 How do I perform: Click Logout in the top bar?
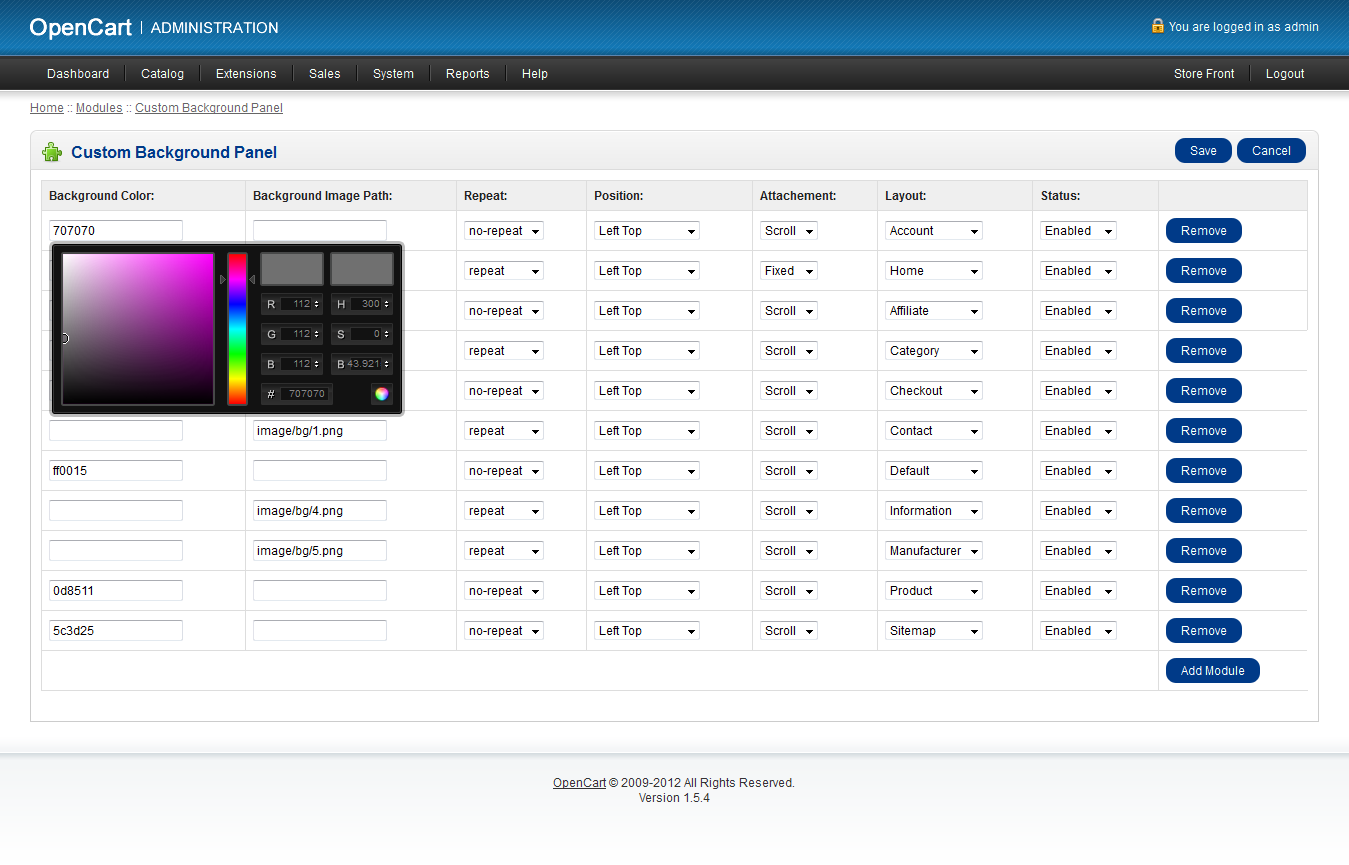coord(1285,74)
